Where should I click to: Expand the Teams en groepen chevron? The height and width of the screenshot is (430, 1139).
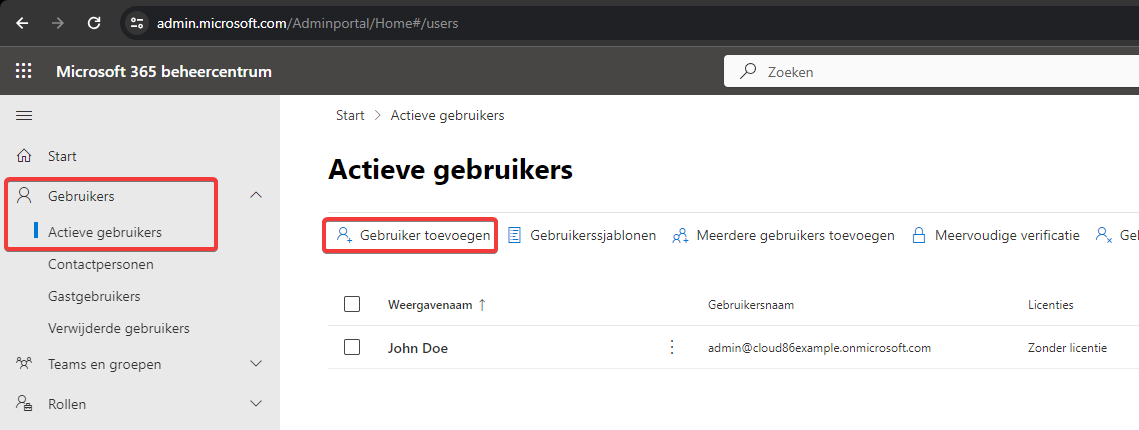pyautogui.click(x=256, y=363)
